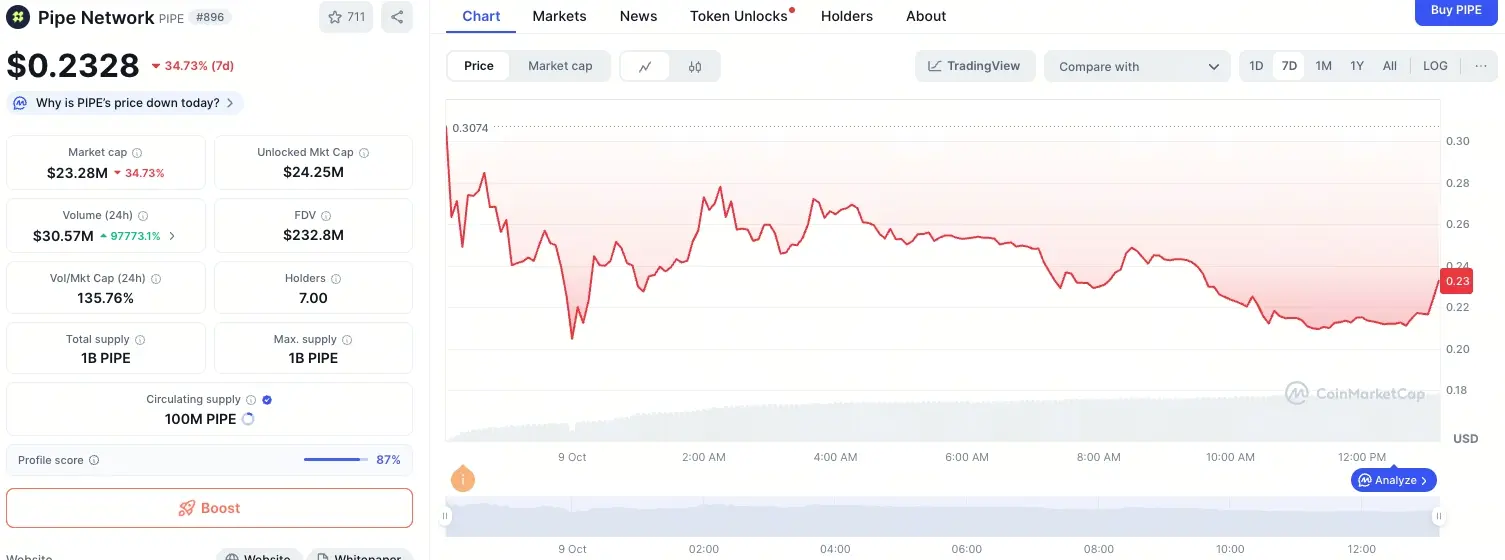Open the three-dots more options menu
The width and height of the screenshot is (1505, 560).
click(x=1481, y=66)
